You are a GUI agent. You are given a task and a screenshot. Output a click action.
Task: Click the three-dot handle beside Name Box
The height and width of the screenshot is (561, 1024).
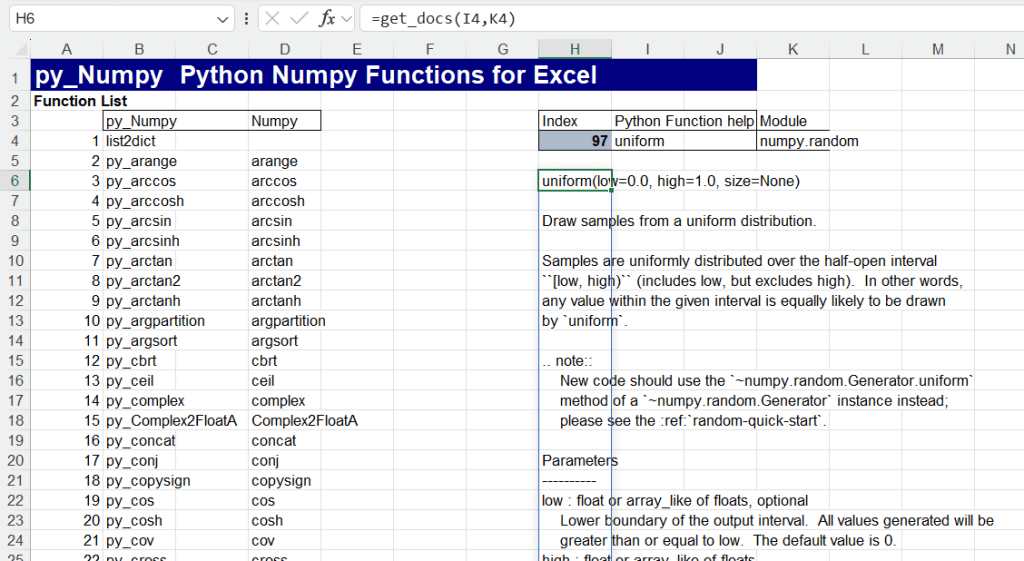tap(247, 19)
